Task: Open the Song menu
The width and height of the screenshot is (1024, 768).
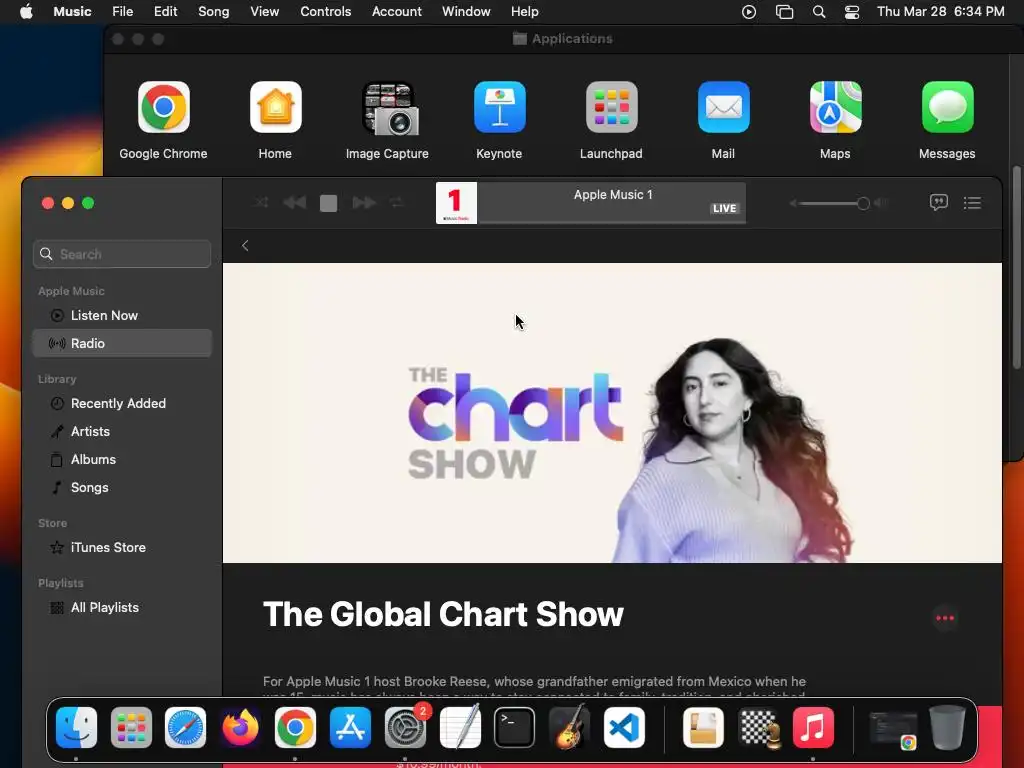Action: pyautogui.click(x=214, y=12)
